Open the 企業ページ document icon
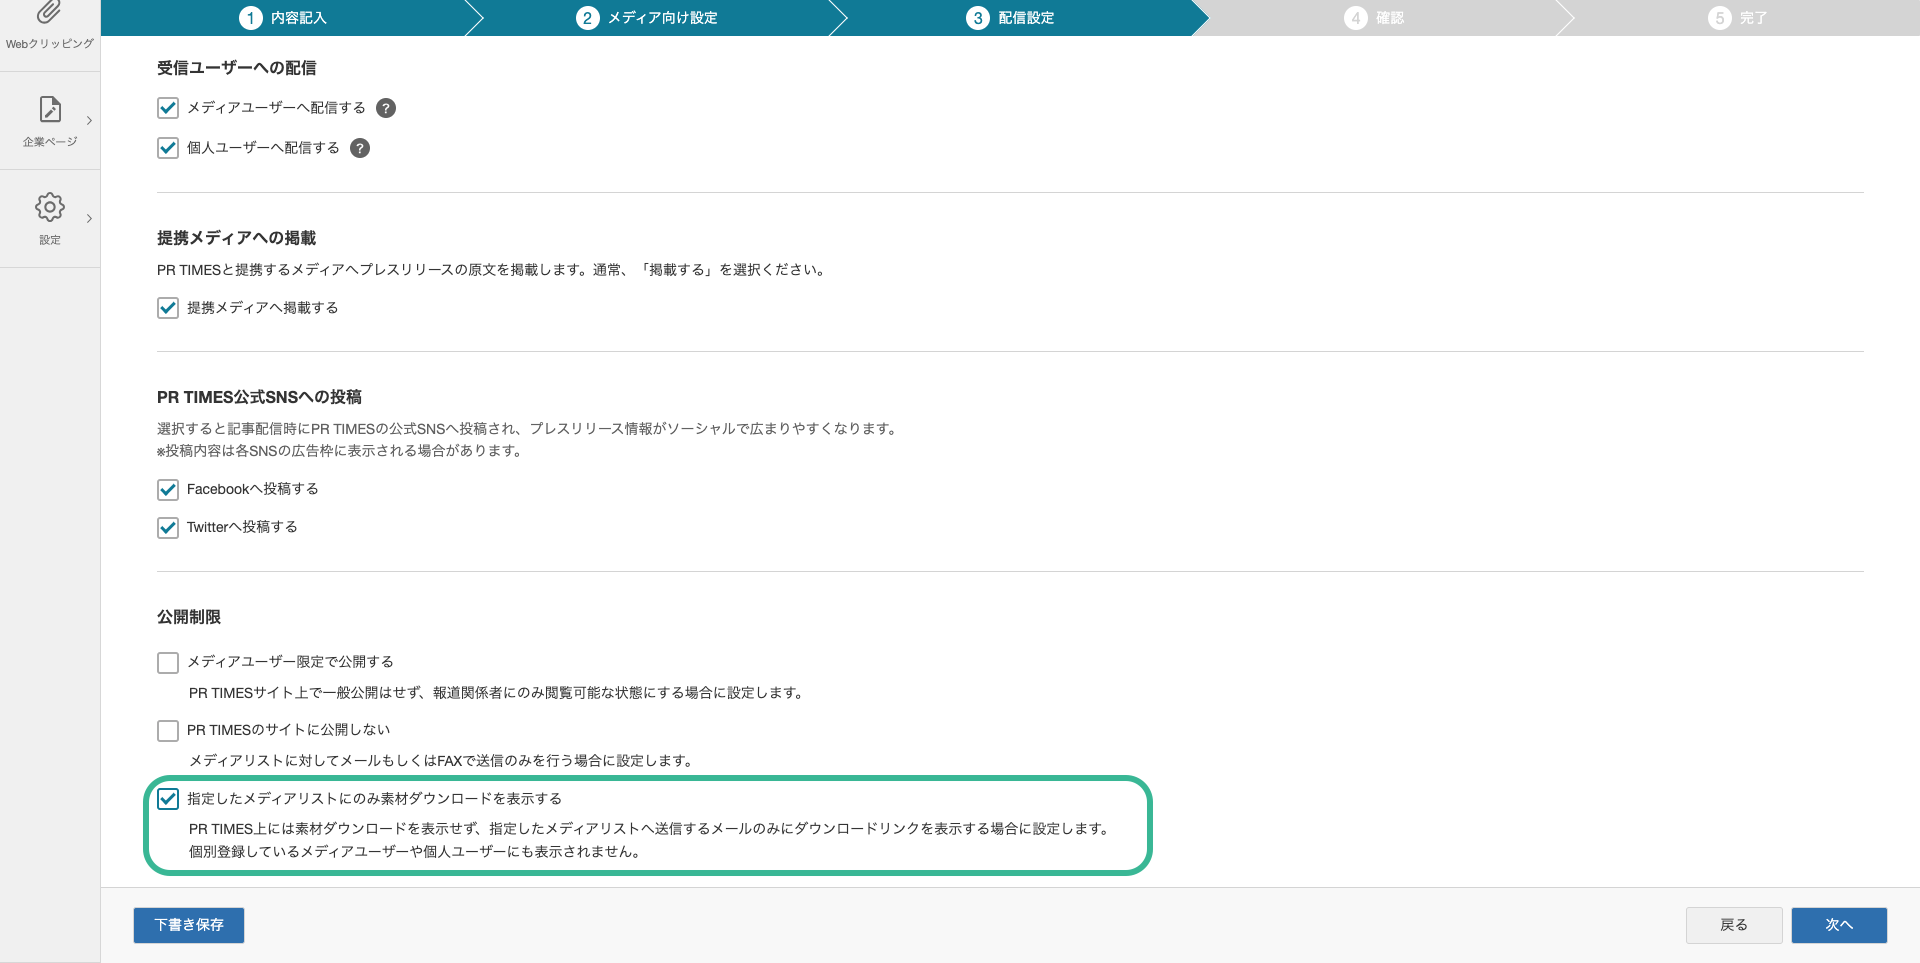Screen dimensions: 1920x963 (50, 109)
